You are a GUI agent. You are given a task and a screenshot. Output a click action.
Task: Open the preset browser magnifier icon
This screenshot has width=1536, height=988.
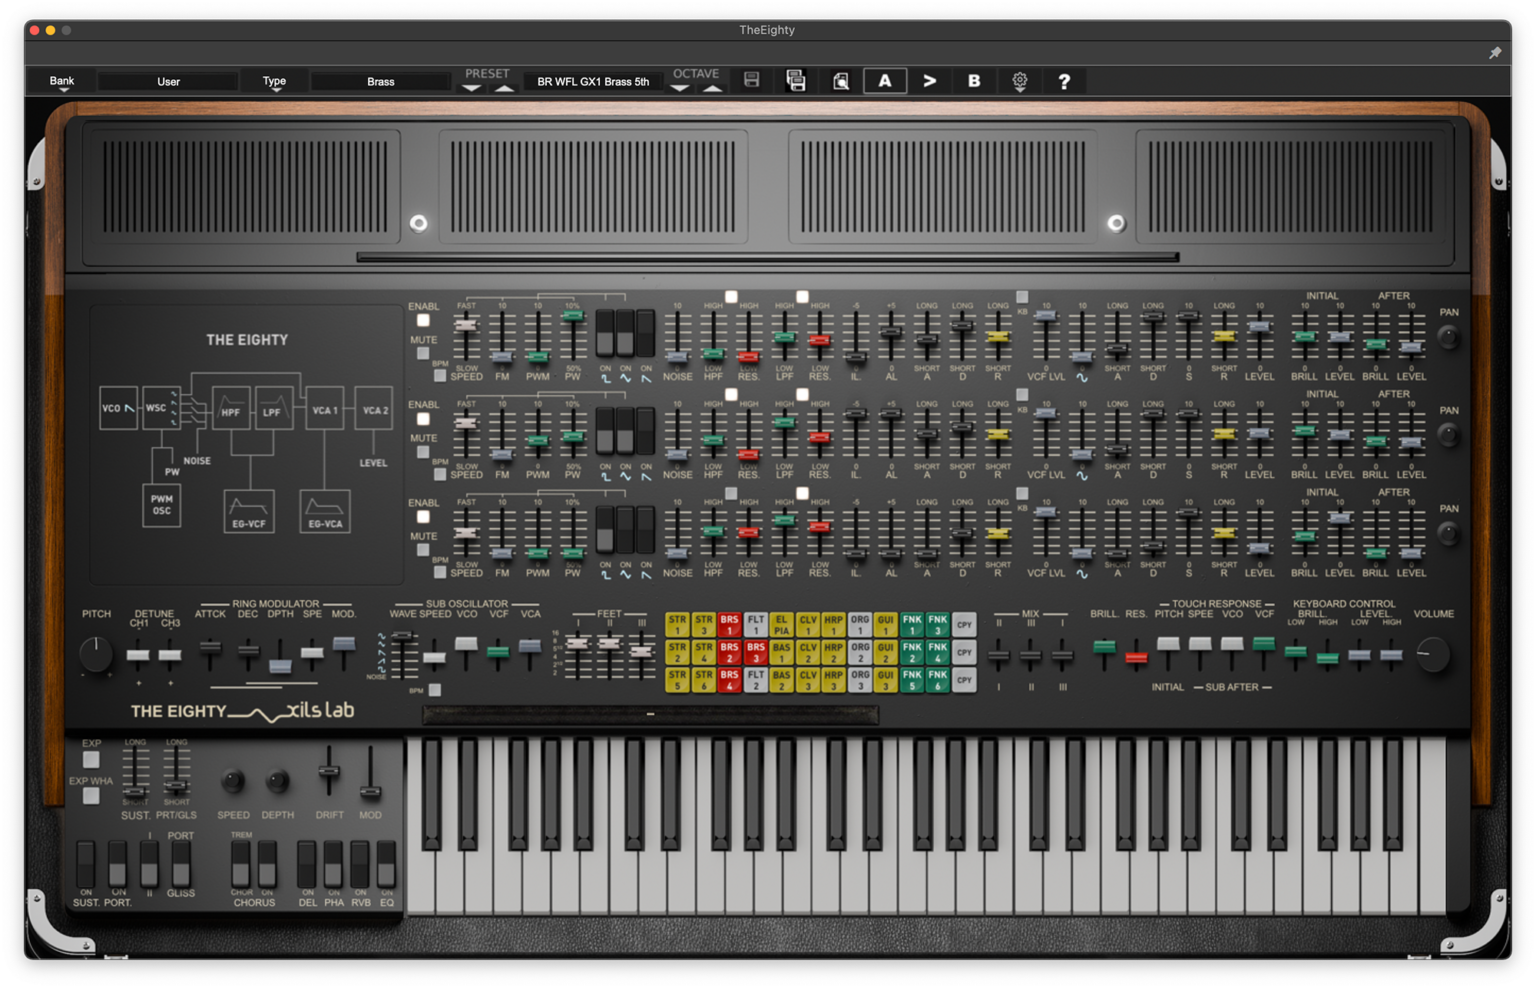tap(841, 81)
